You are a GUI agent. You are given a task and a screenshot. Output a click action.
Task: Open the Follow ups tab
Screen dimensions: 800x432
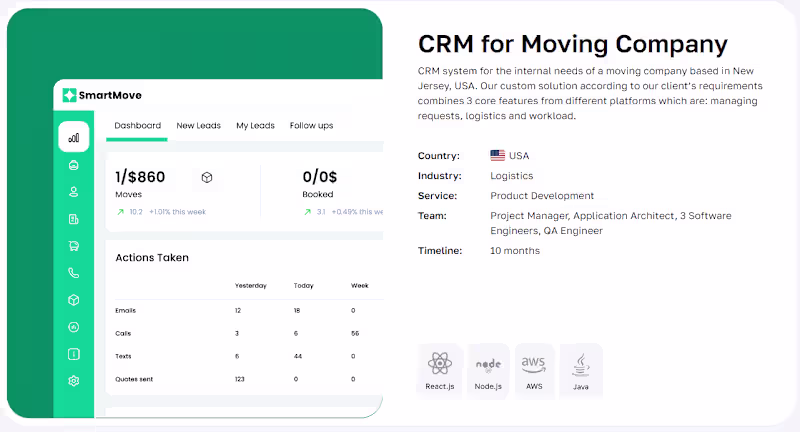311,125
